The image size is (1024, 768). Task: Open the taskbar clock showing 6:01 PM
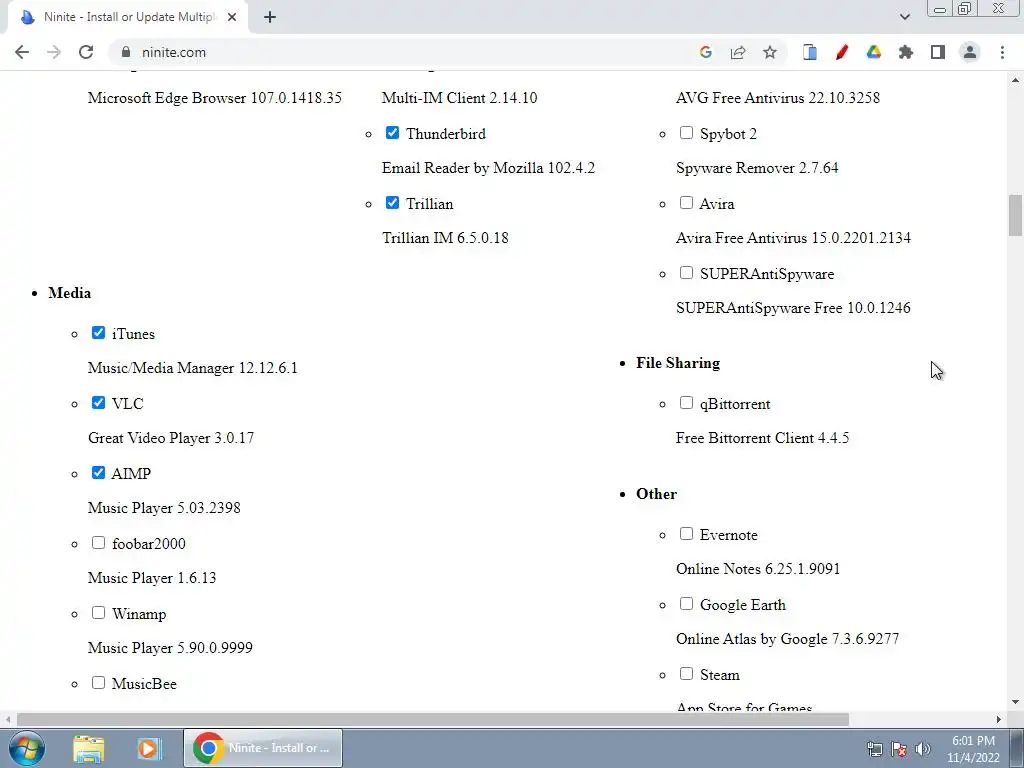pyautogui.click(x=973, y=749)
